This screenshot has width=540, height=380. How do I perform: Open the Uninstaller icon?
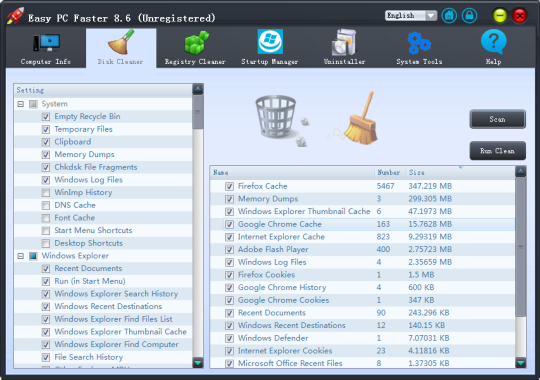tap(344, 42)
